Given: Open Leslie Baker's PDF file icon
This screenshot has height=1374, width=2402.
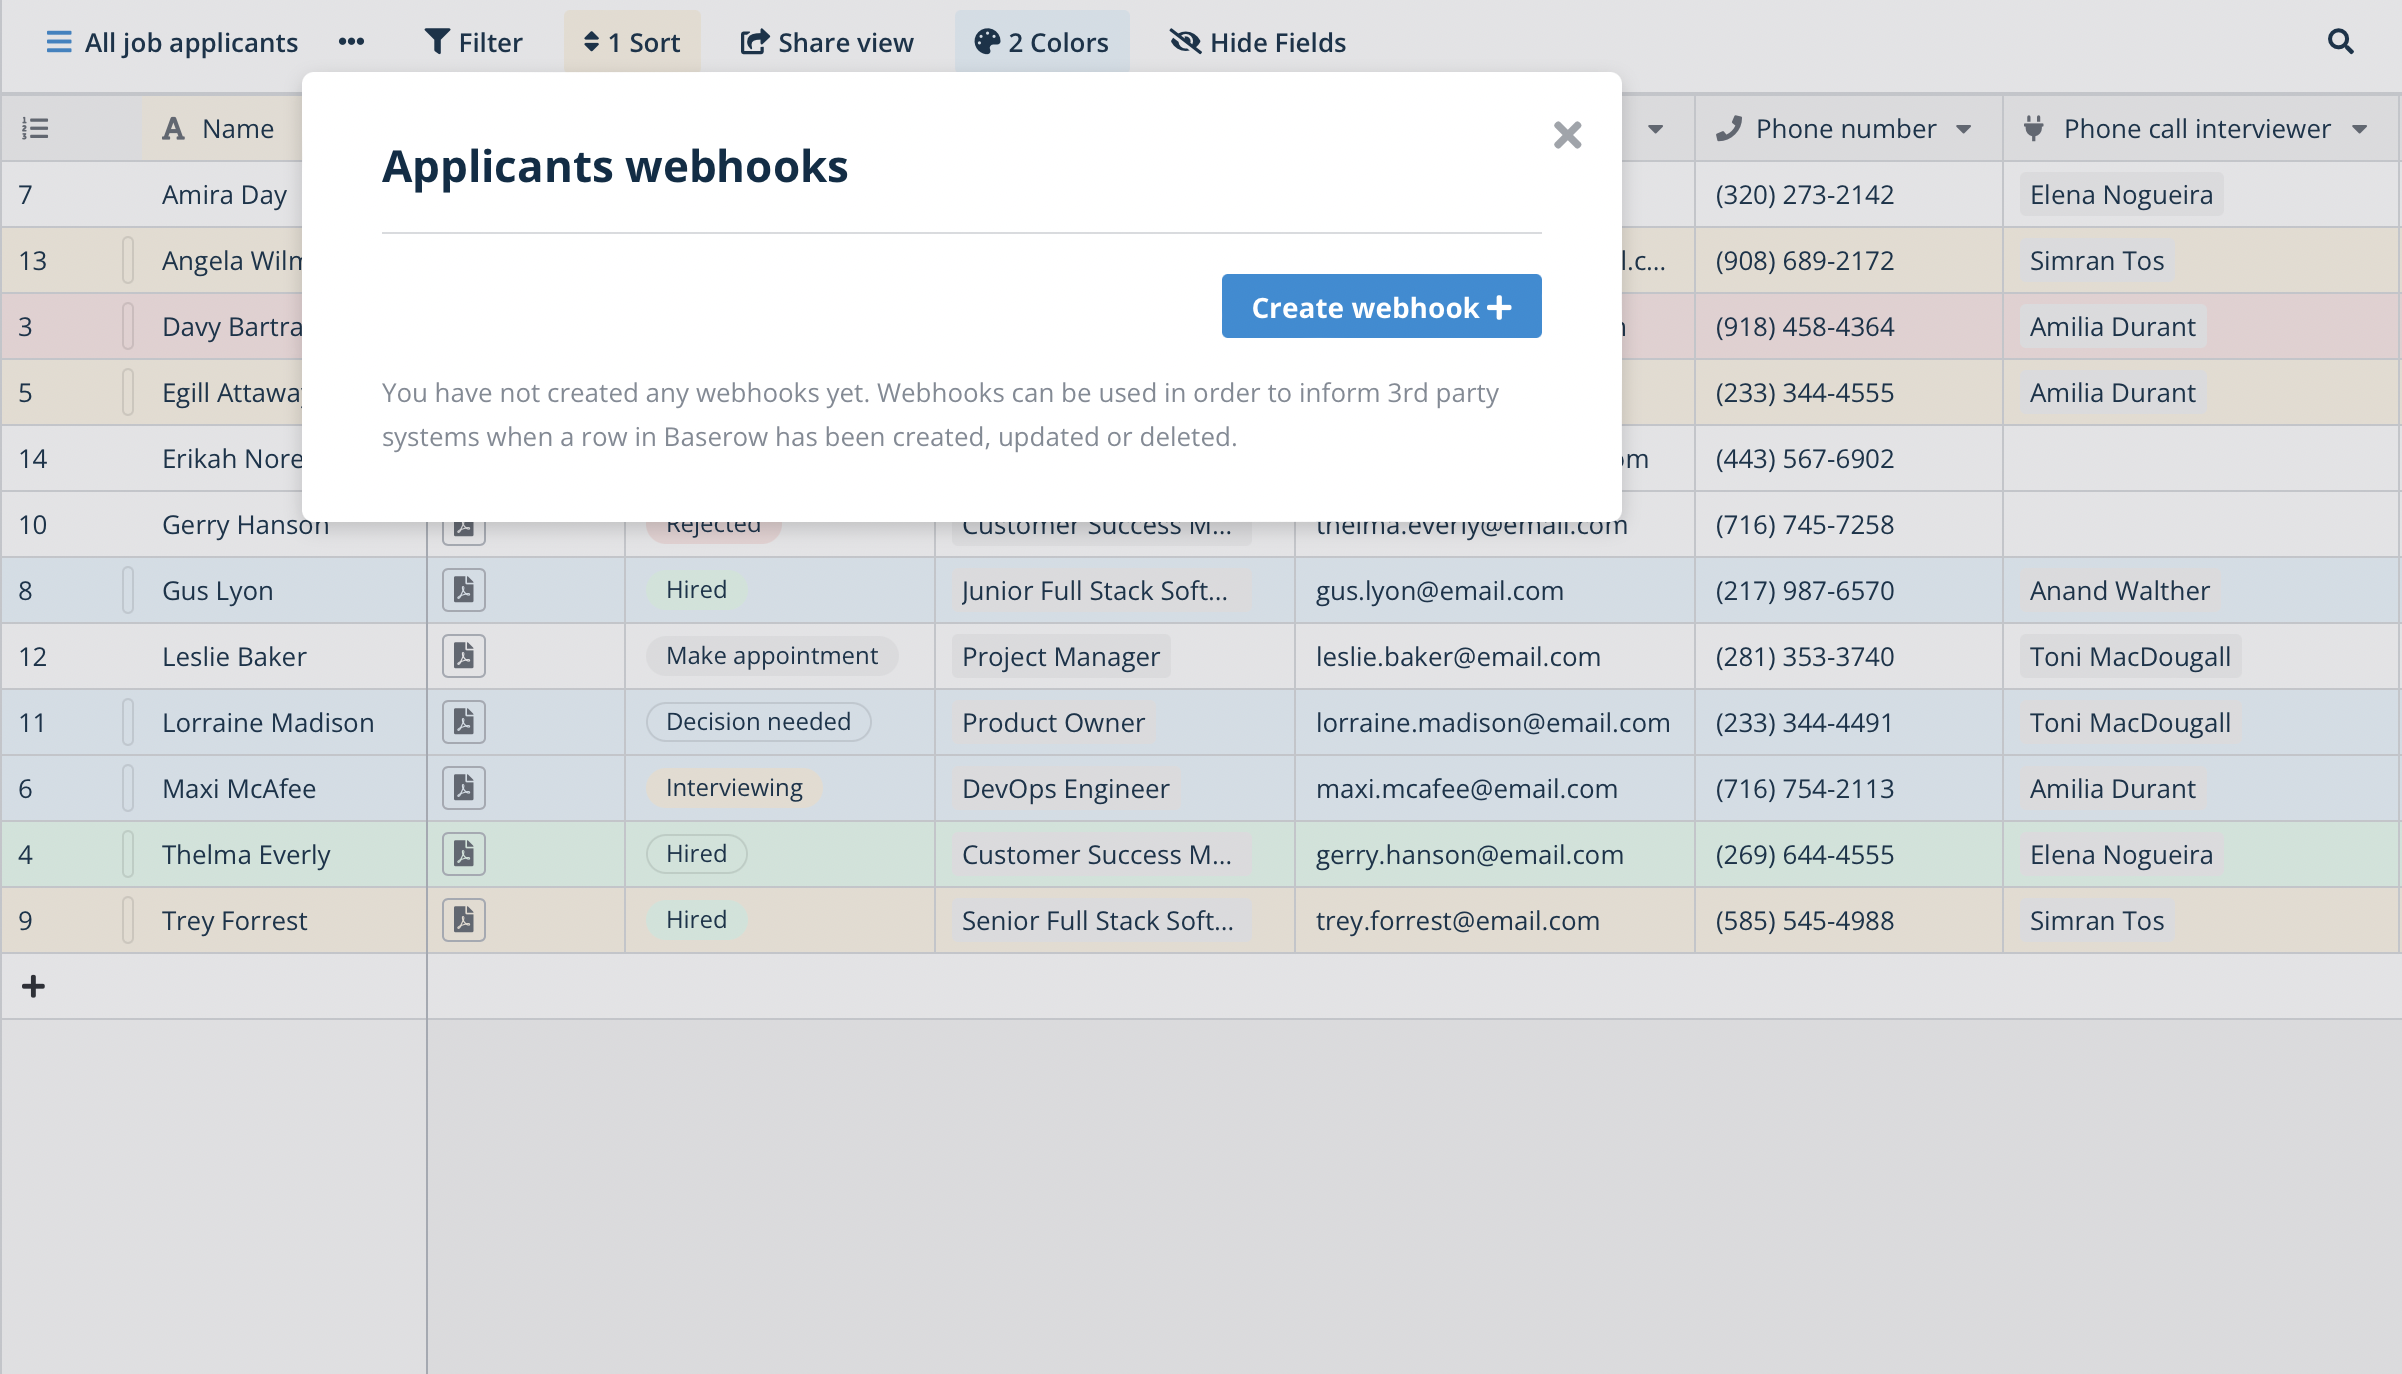Looking at the screenshot, I should tap(464, 656).
